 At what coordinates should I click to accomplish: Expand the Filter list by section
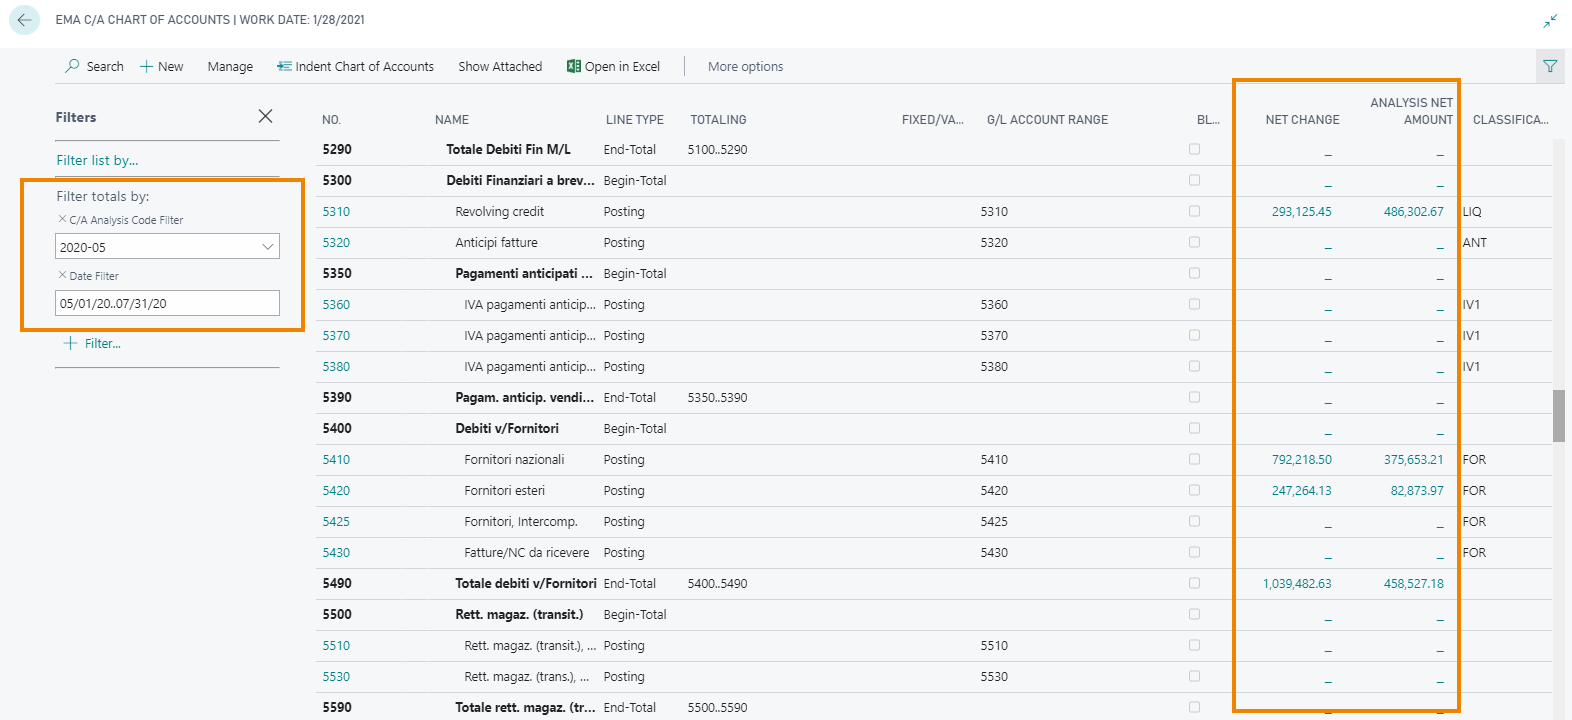point(97,160)
